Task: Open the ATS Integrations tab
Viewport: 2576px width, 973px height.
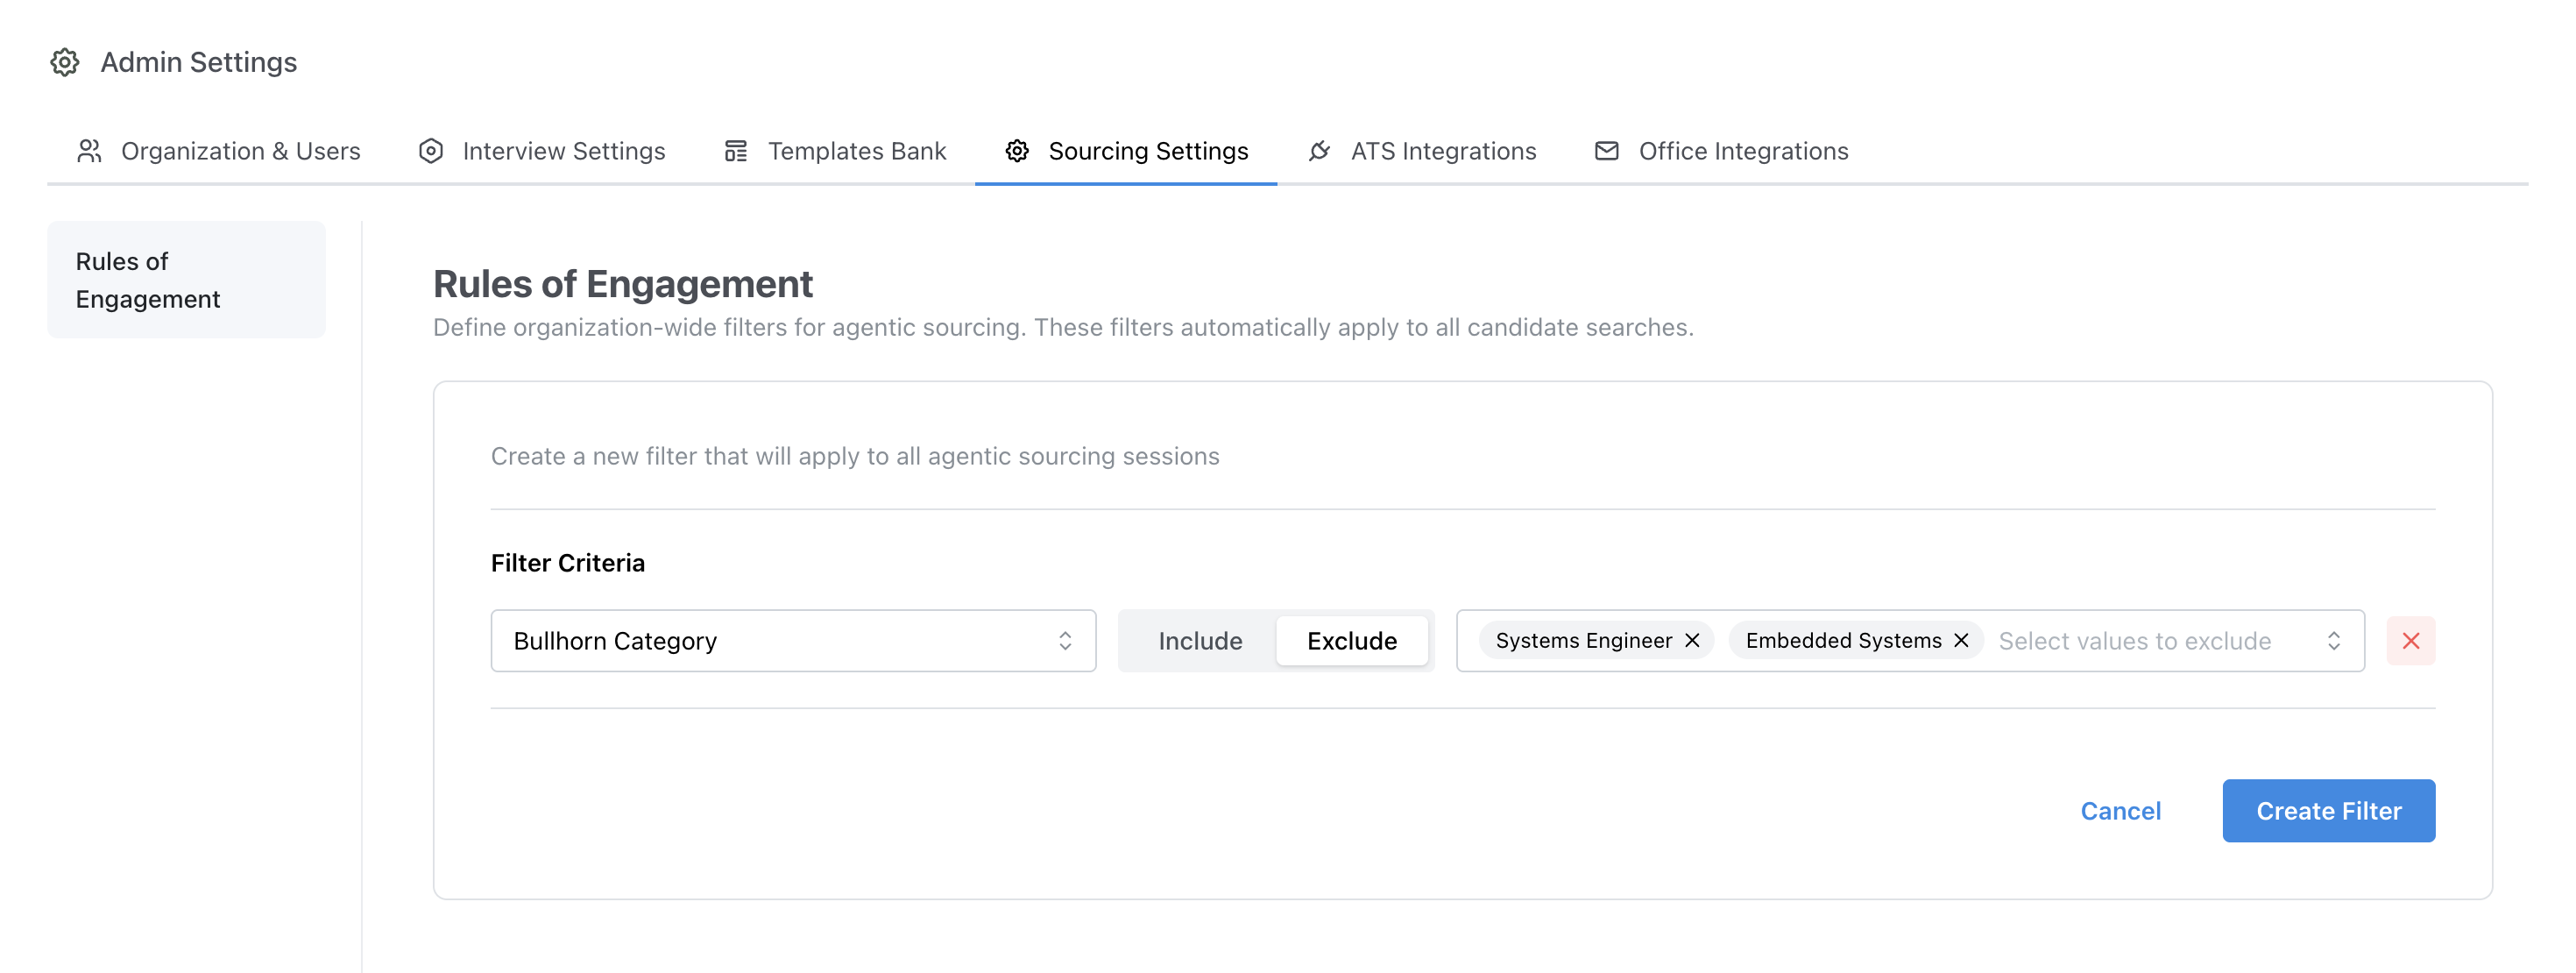Action: 1442,151
